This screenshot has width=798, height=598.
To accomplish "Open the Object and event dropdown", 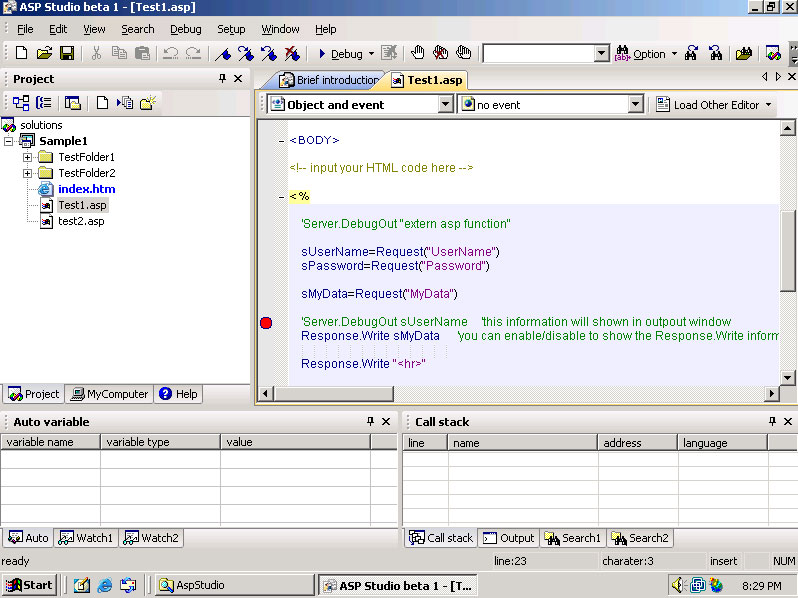I will tap(445, 104).
